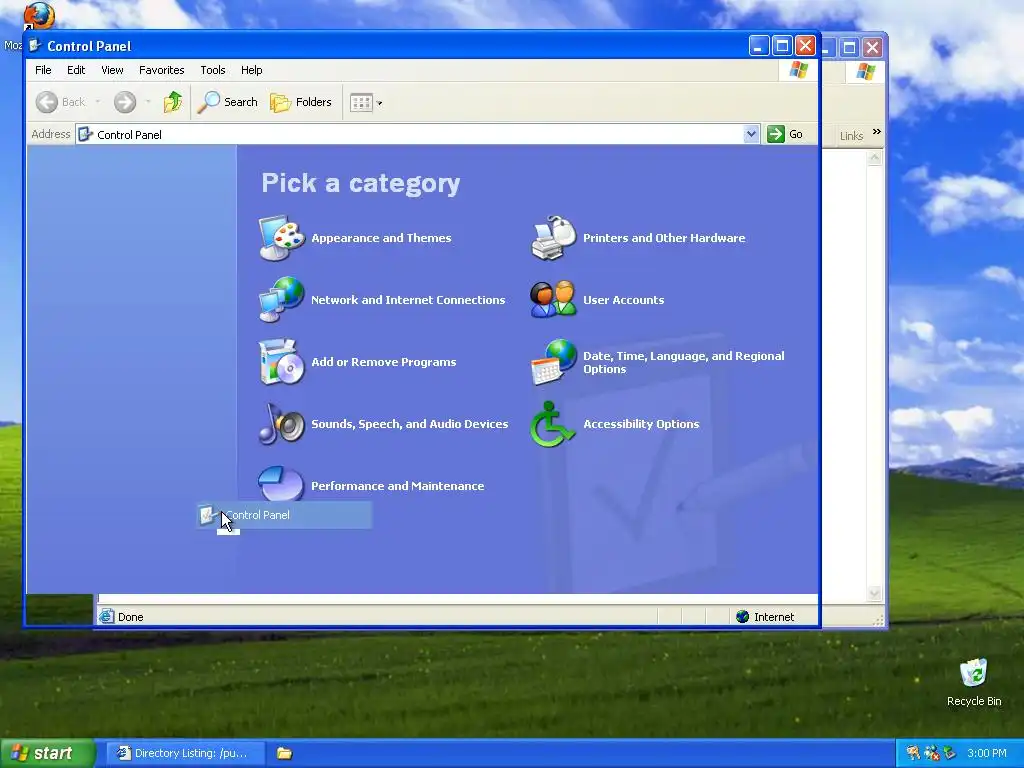Open the Edit menu
This screenshot has width=1024, height=768.
[76, 70]
